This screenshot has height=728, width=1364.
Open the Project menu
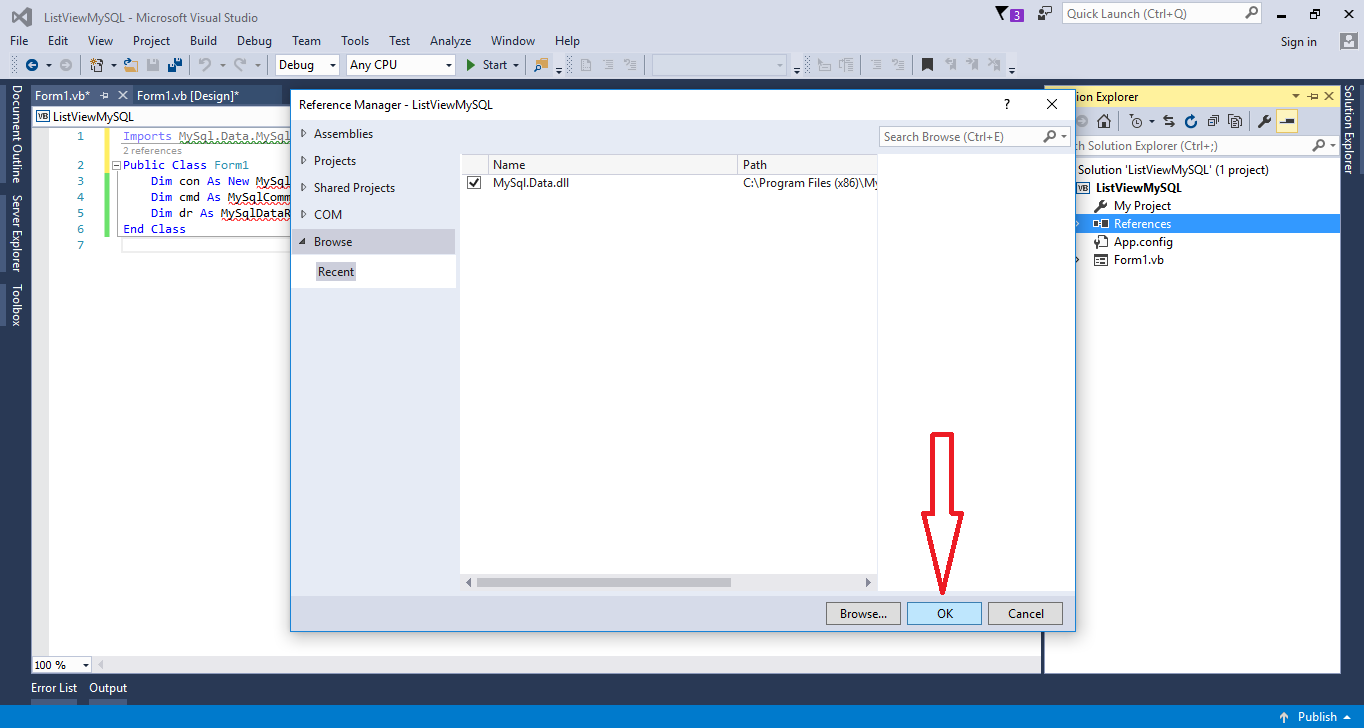151,41
